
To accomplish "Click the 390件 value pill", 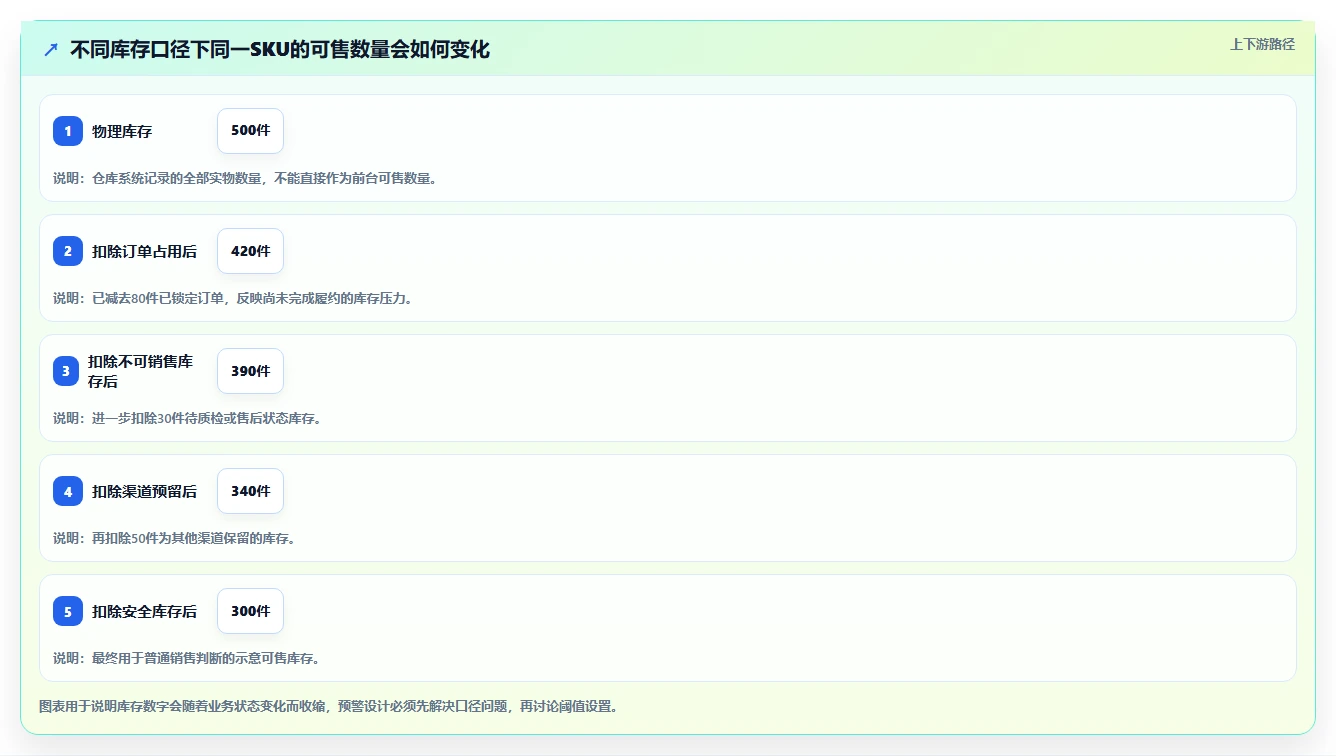I will click(x=250, y=371).
